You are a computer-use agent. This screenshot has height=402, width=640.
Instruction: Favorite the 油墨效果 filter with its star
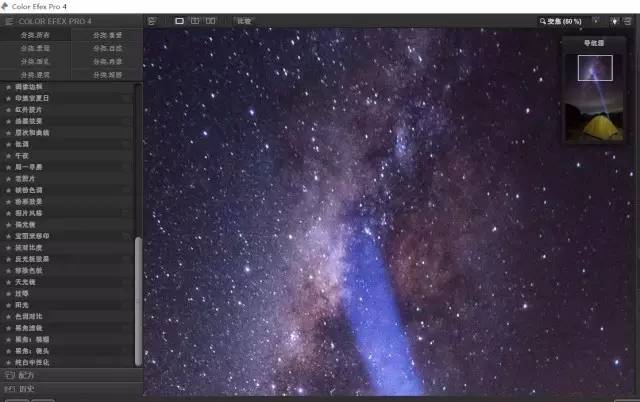click(8, 121)
